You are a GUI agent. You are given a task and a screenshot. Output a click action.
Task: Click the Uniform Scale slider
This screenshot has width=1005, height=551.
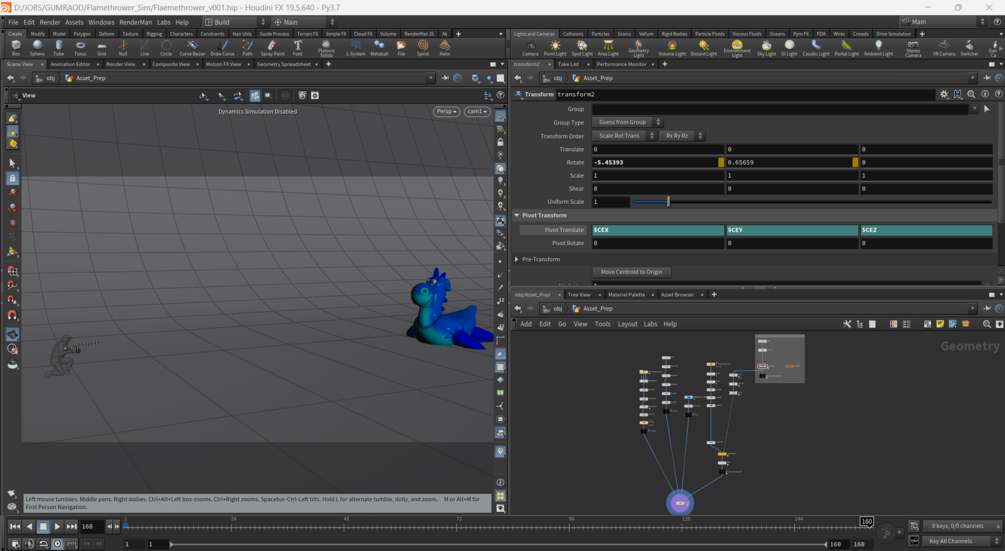(812, 202)
